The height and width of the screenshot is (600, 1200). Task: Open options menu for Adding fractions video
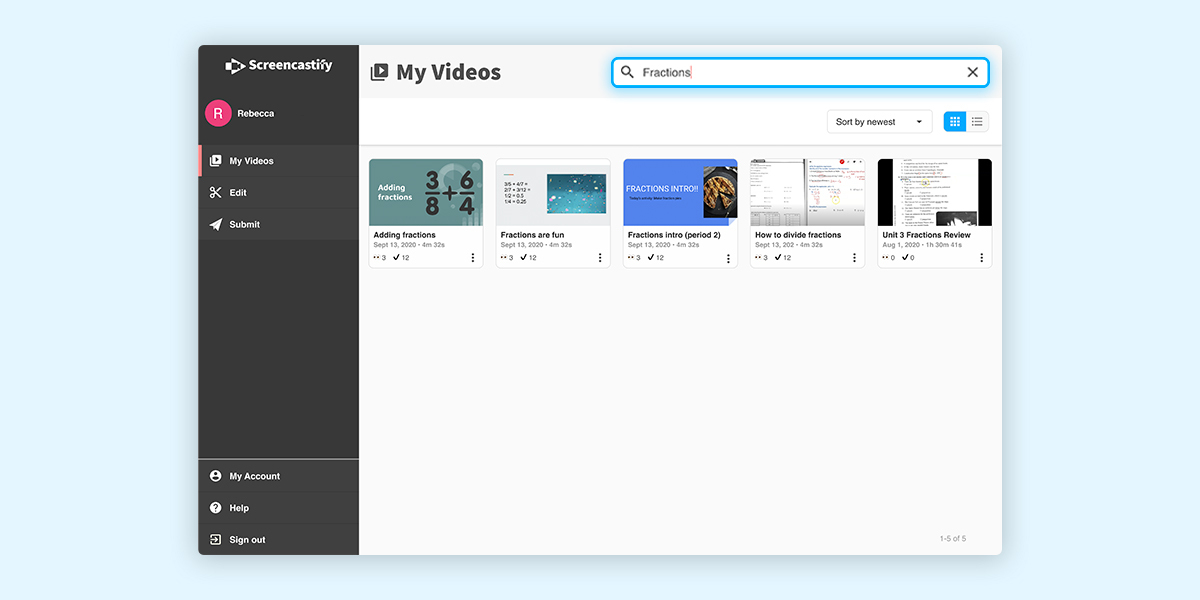click(x=473, y=257)
